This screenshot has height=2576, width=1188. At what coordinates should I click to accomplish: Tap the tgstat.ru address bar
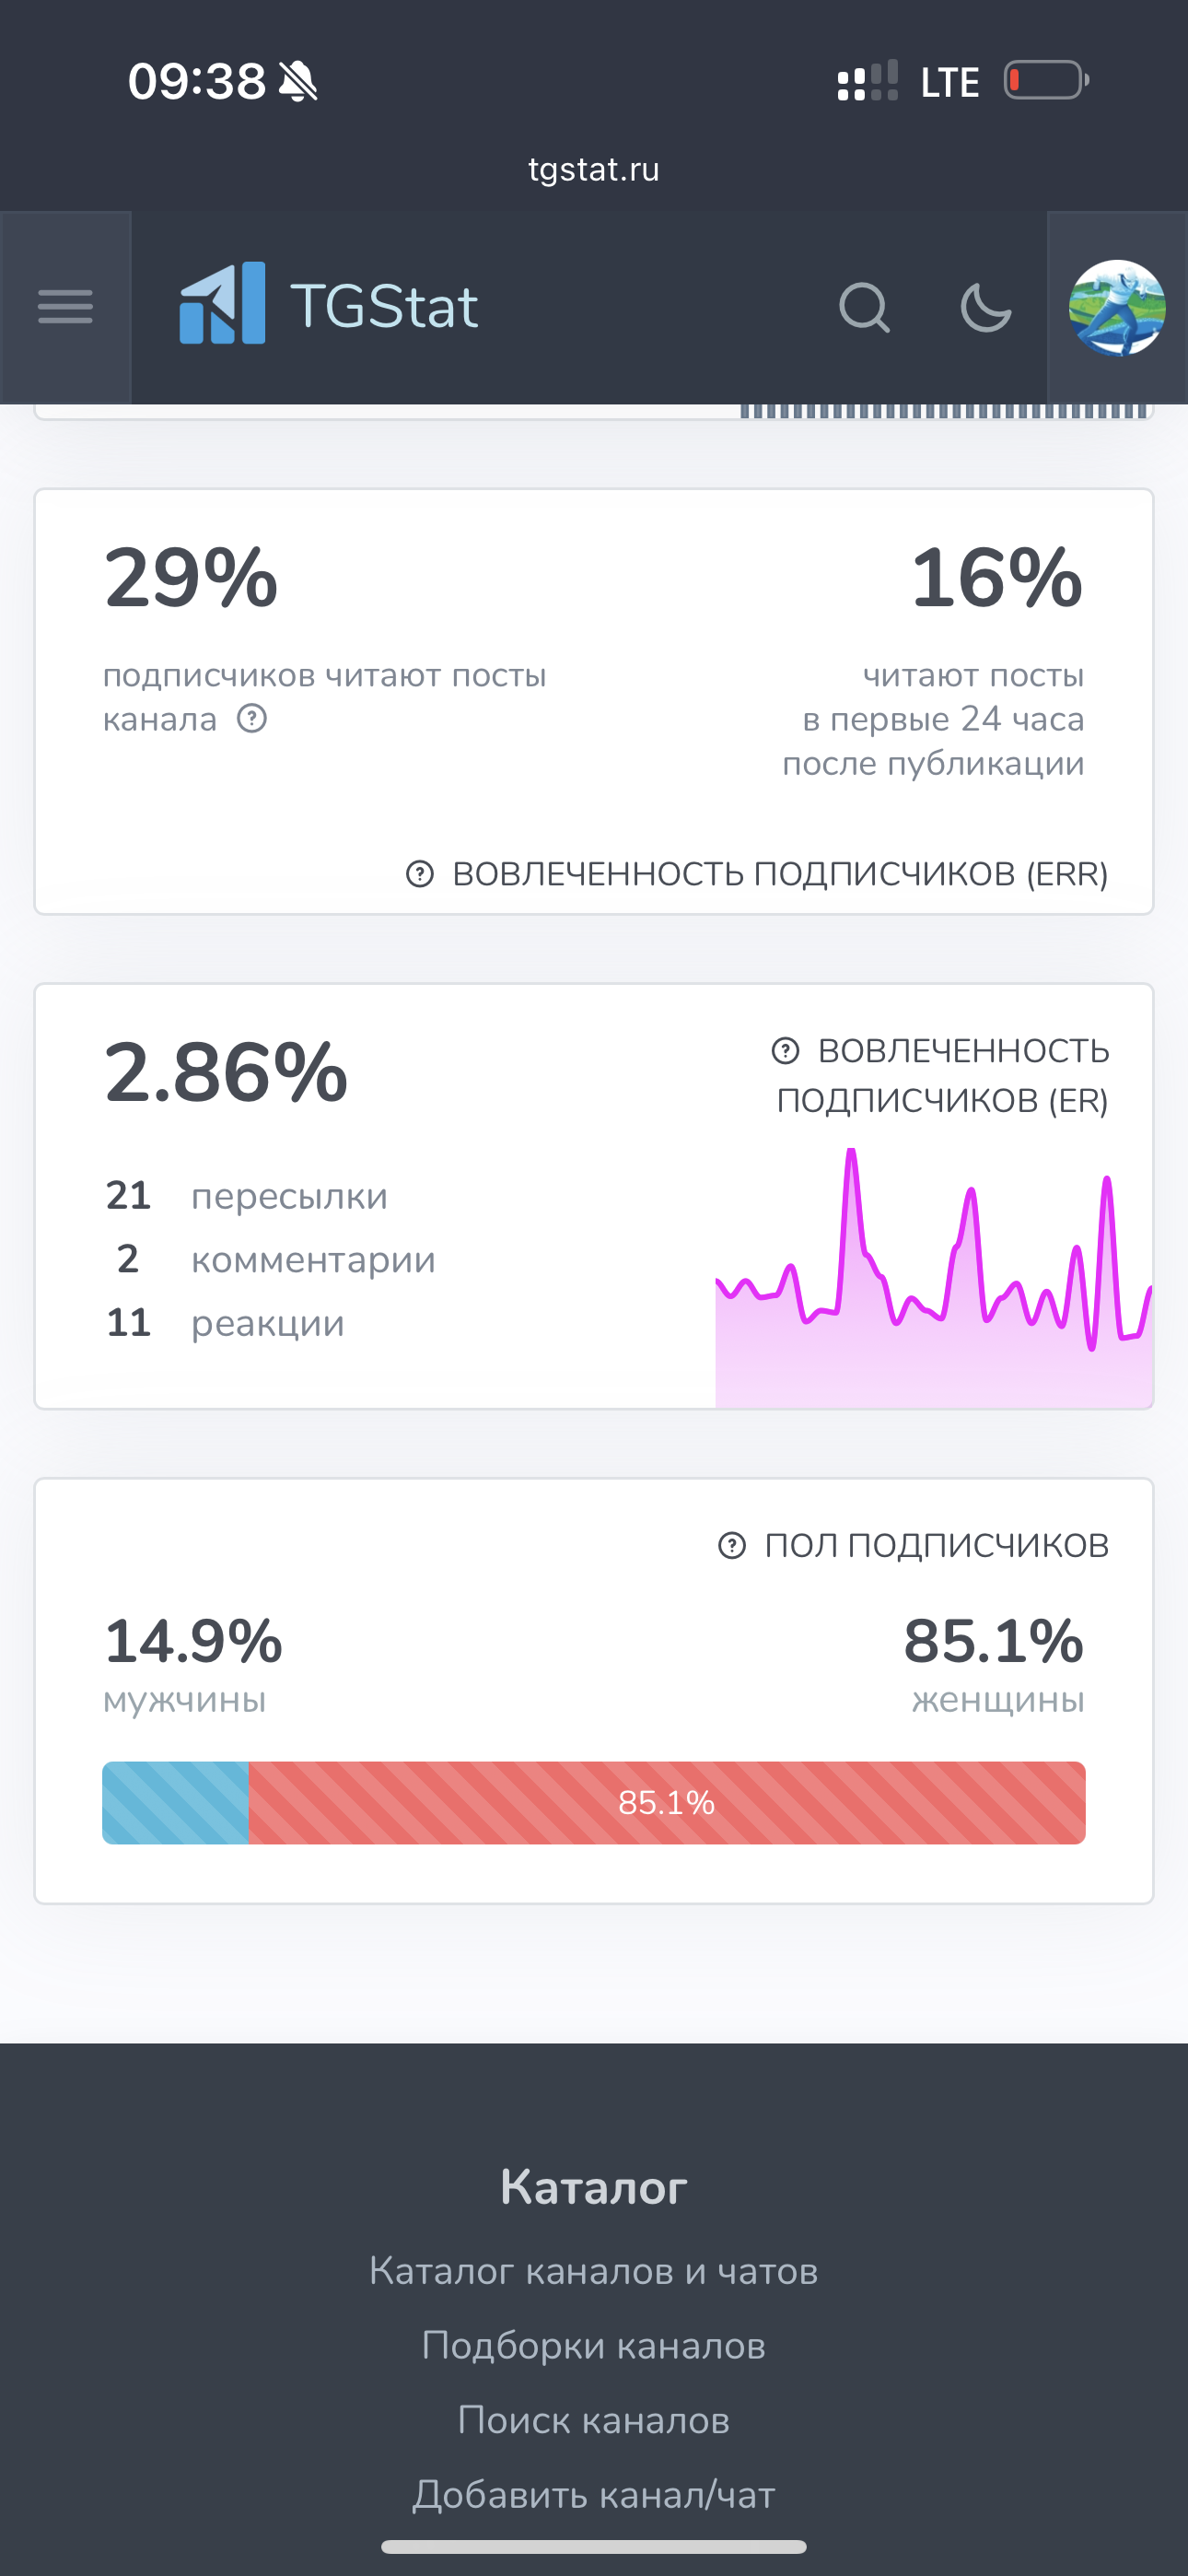(594, 170)
